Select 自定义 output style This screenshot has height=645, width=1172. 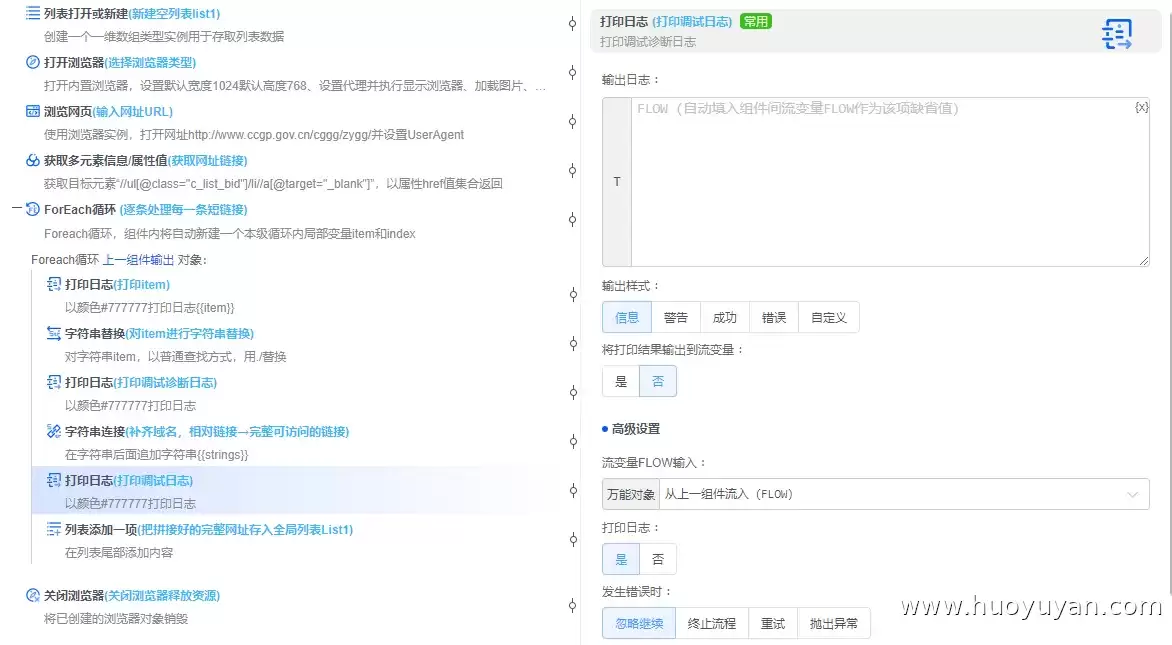click(x=829, y=318)
